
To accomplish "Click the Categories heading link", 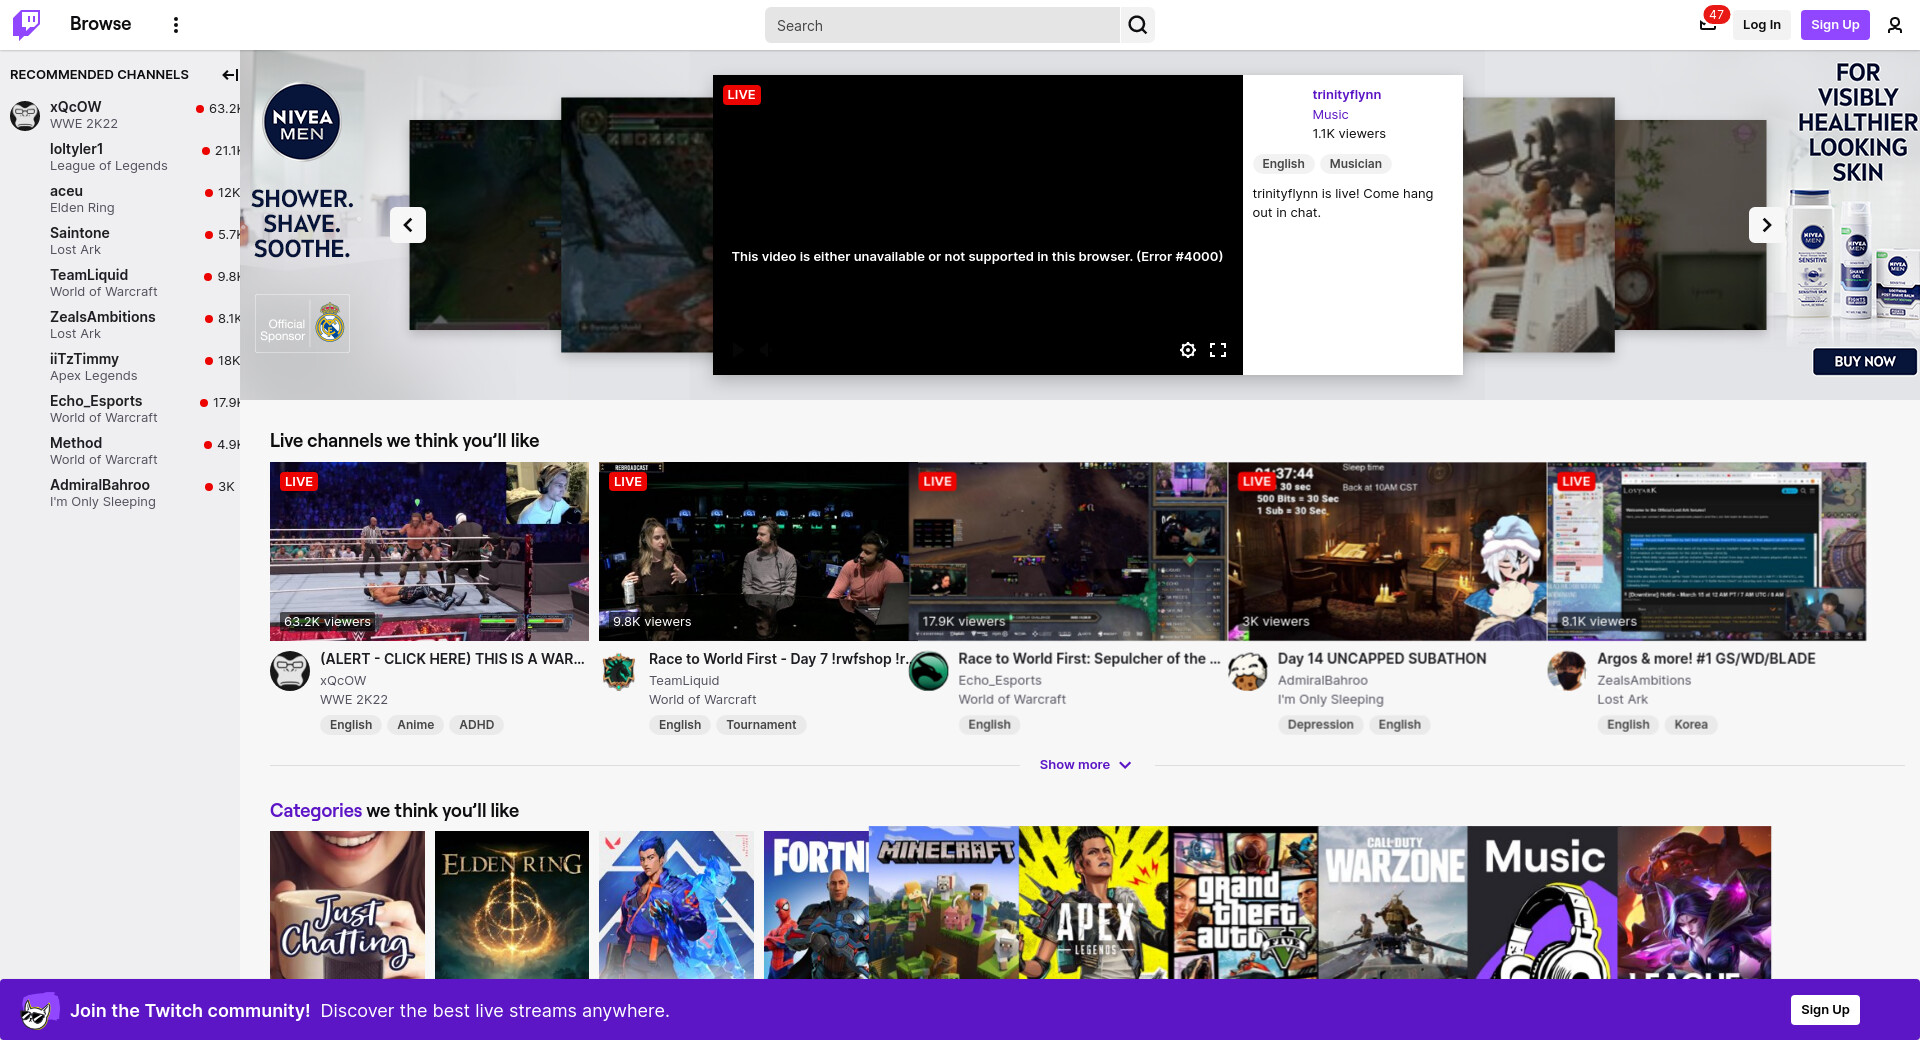I will click(x=315, y=811).
